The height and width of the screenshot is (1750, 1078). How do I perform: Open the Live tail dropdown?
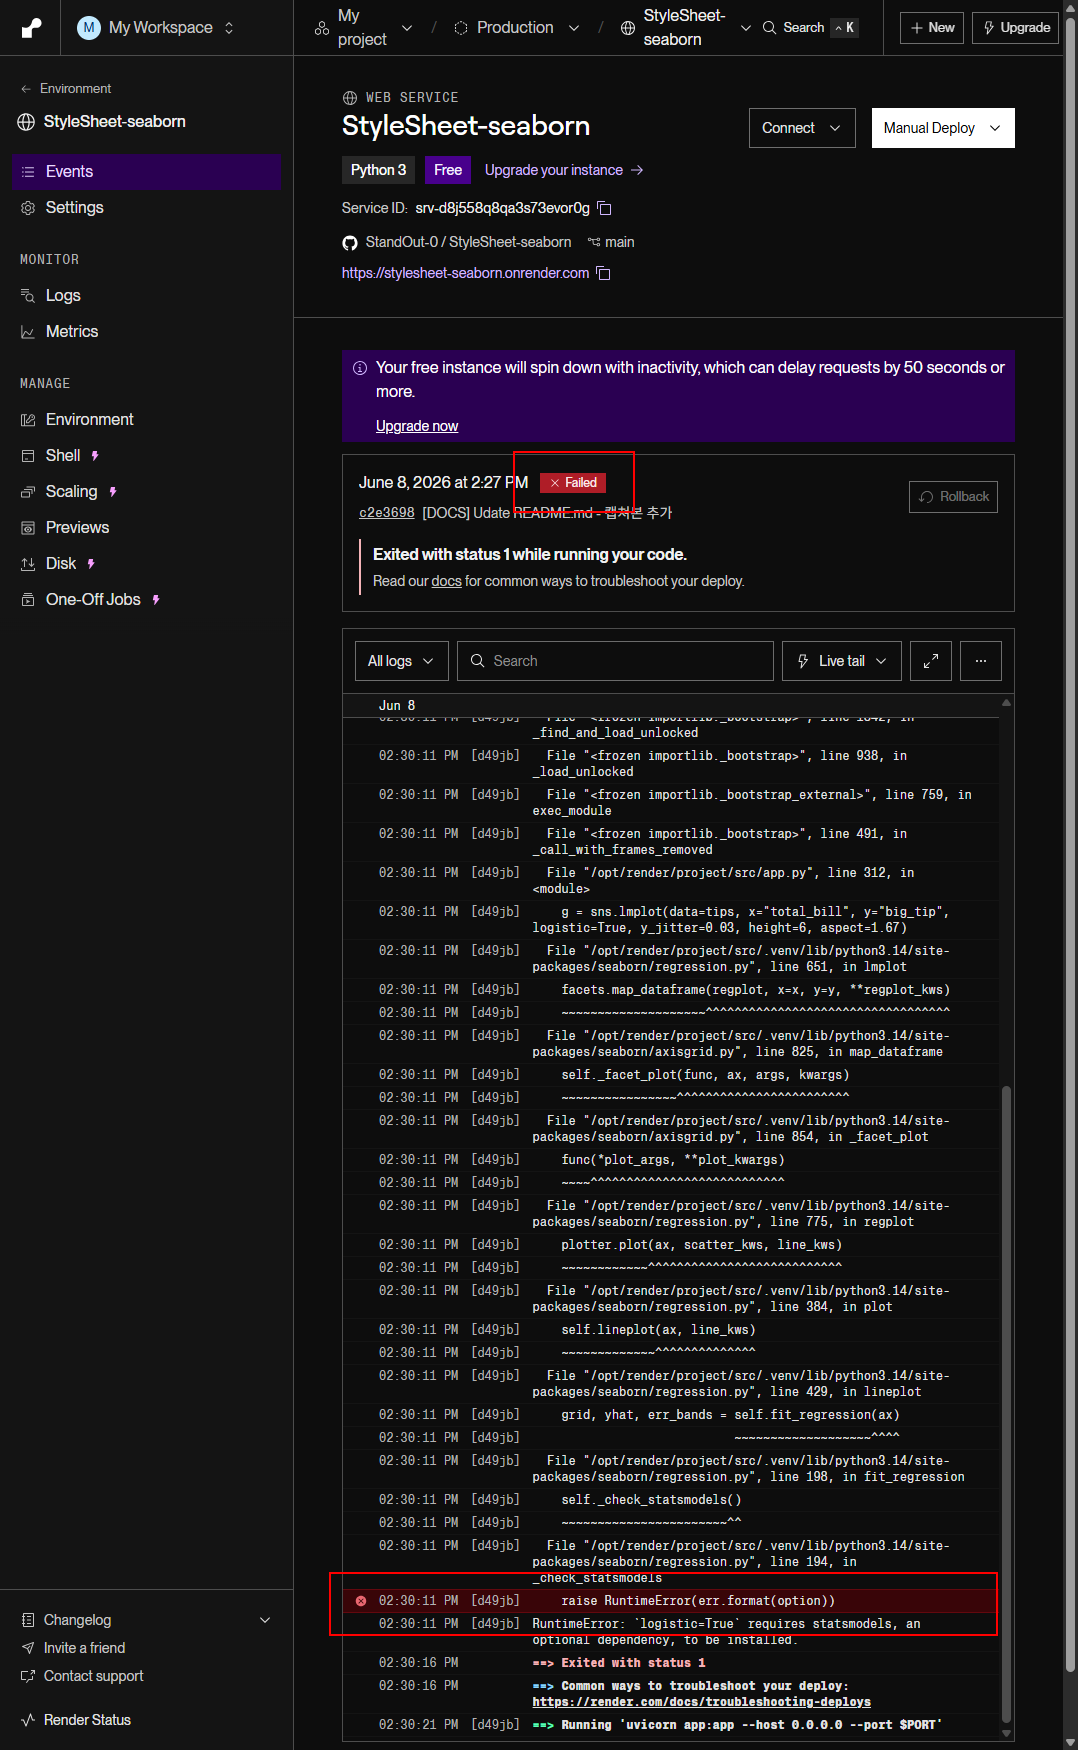842,661
